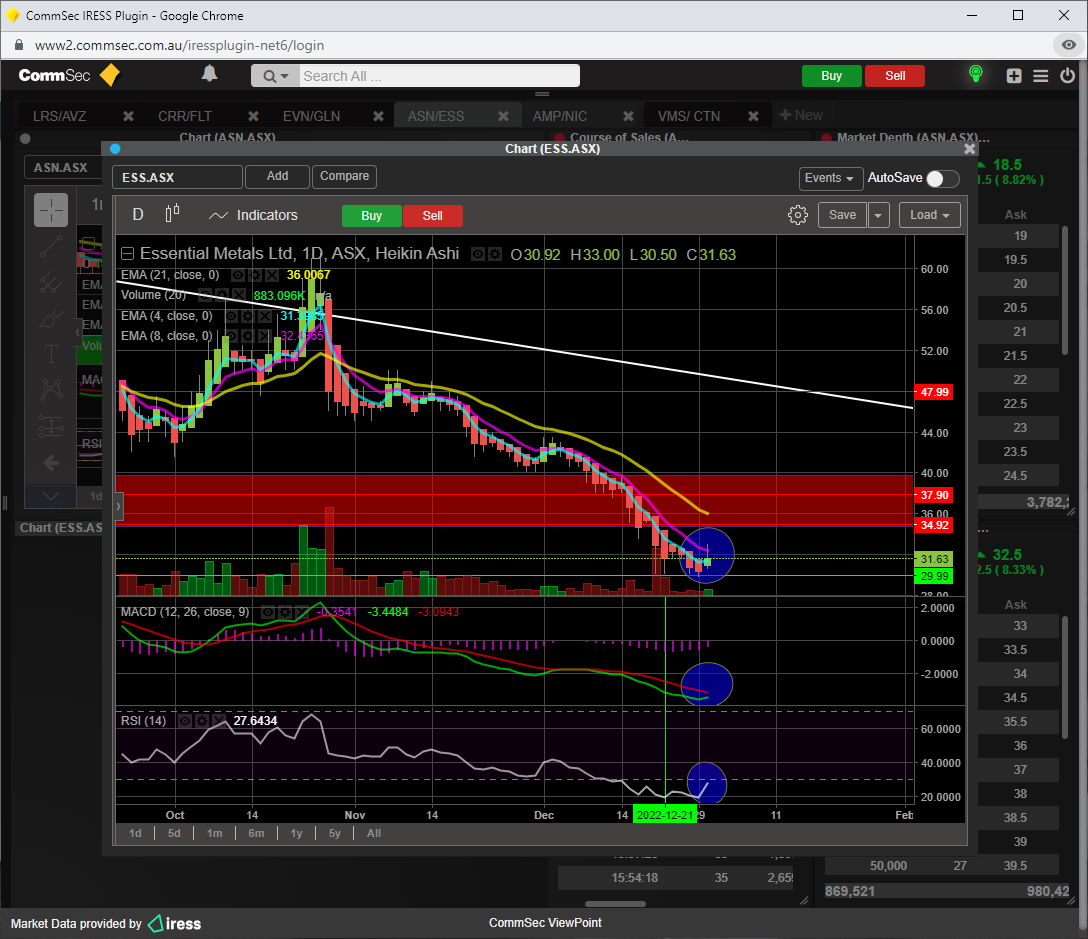The height and width of the screenshot is (939, 1088).
Task: Expand the Events dropdown
Action: pos(831,178)
